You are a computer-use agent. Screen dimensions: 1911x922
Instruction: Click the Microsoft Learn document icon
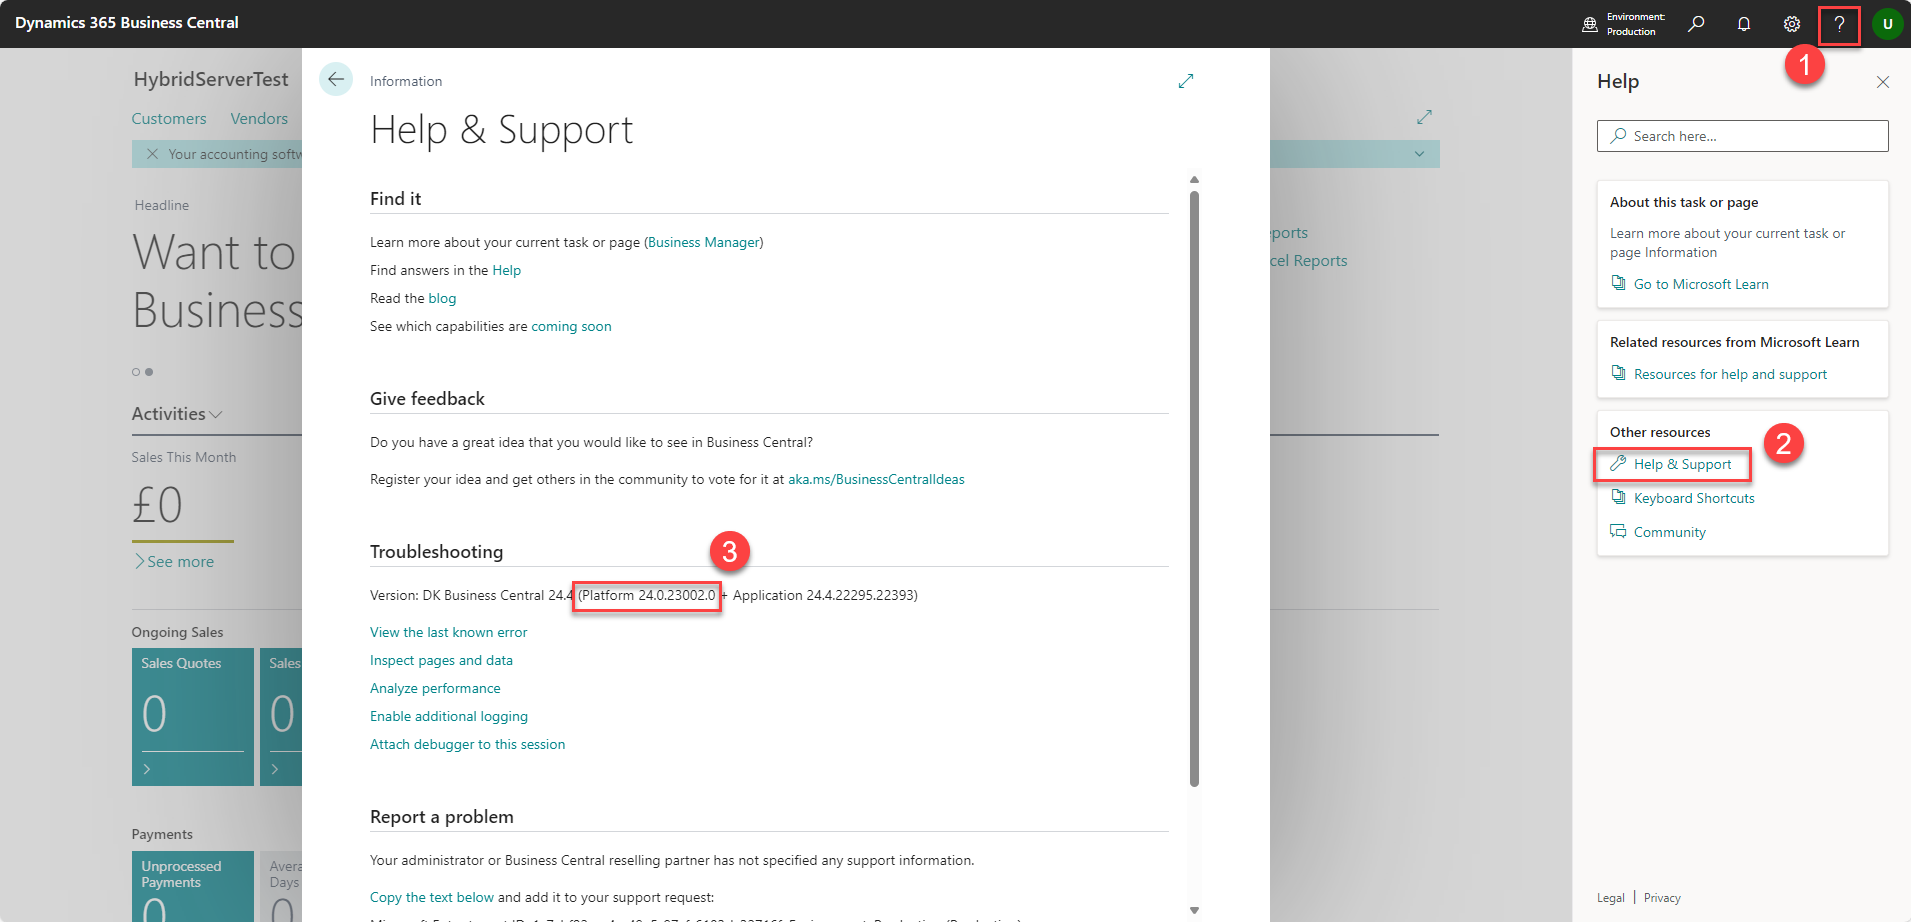(x=1618, y=283)
